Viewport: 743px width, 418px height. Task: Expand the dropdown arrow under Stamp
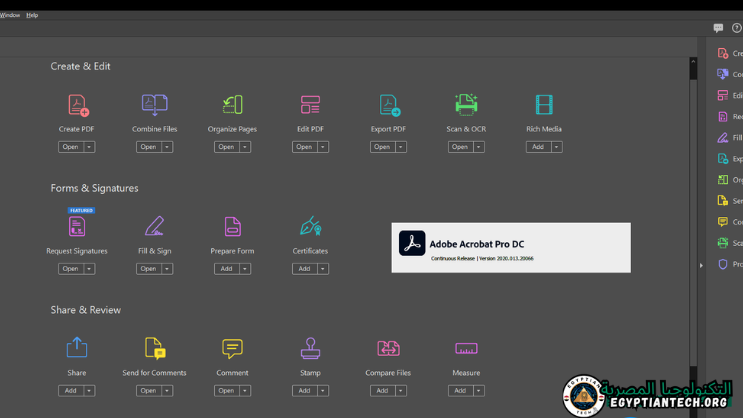coord(323,391)
